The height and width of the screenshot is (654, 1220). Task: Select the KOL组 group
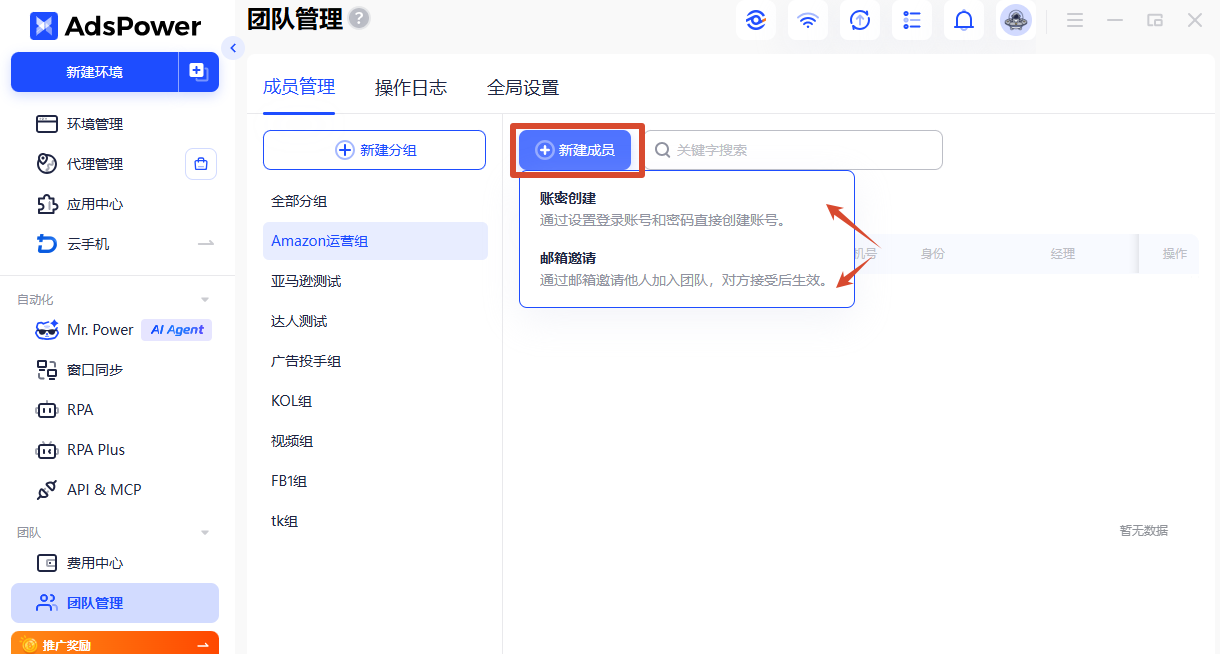click(x=375, y=401)
